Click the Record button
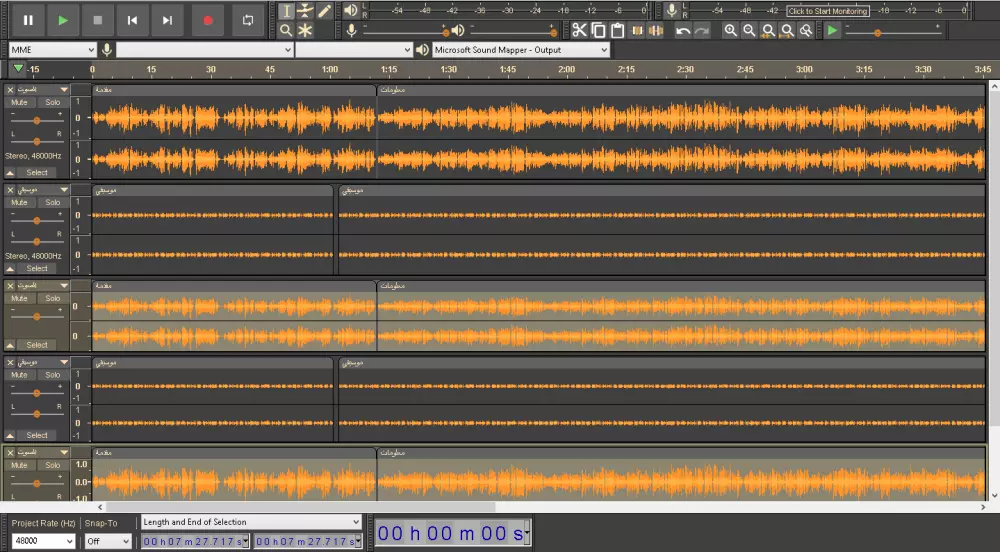Viewport: 1000px width, 552px height. click(207, 20)
